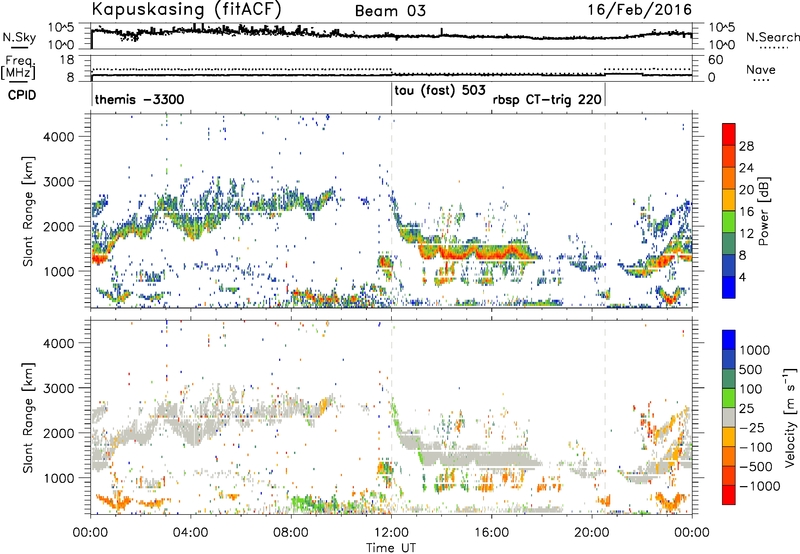Click the '-25' velocity scale value

(x=752, y=427)
